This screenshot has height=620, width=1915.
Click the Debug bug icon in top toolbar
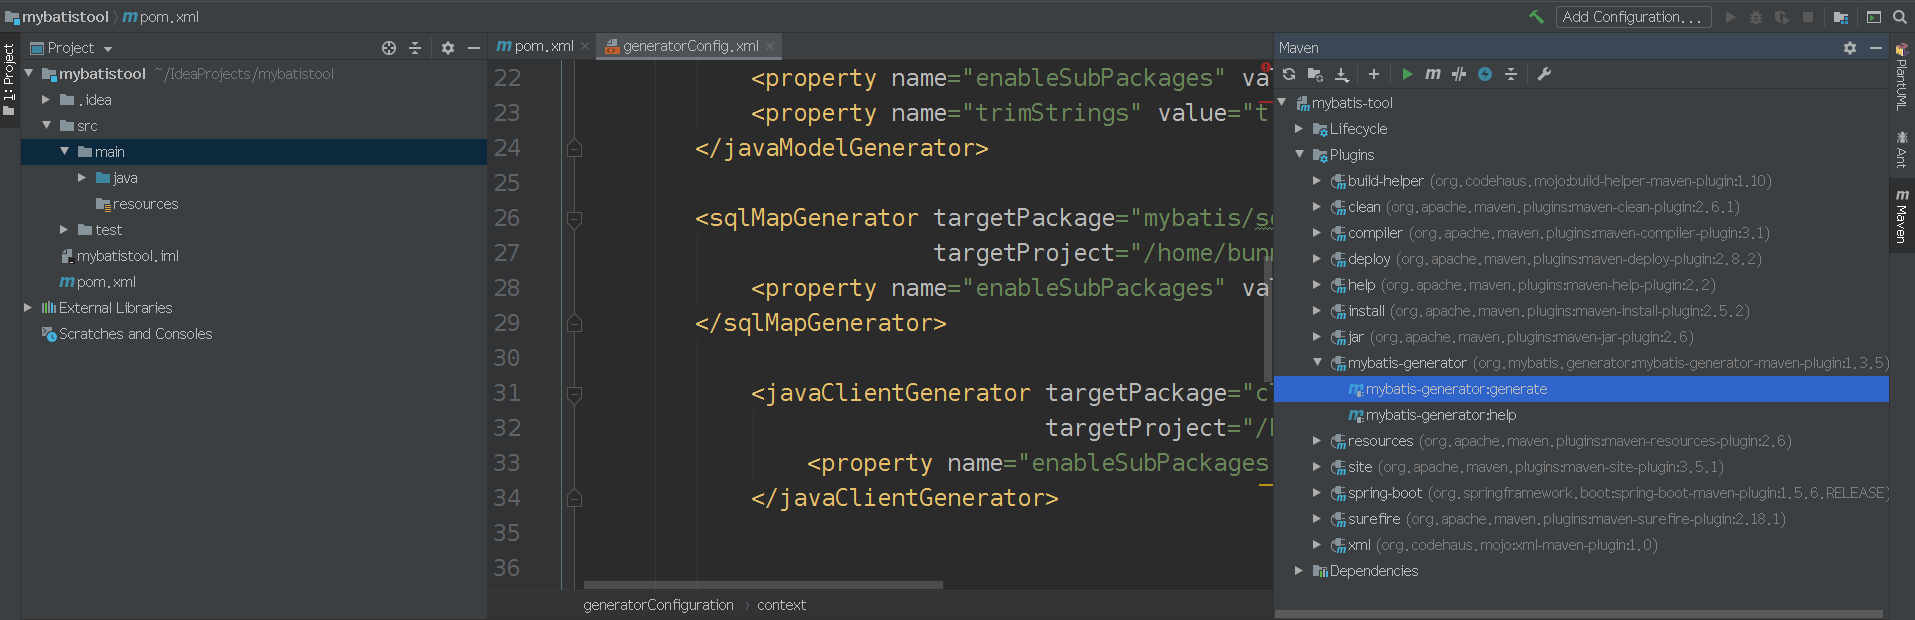[1756, 17]
